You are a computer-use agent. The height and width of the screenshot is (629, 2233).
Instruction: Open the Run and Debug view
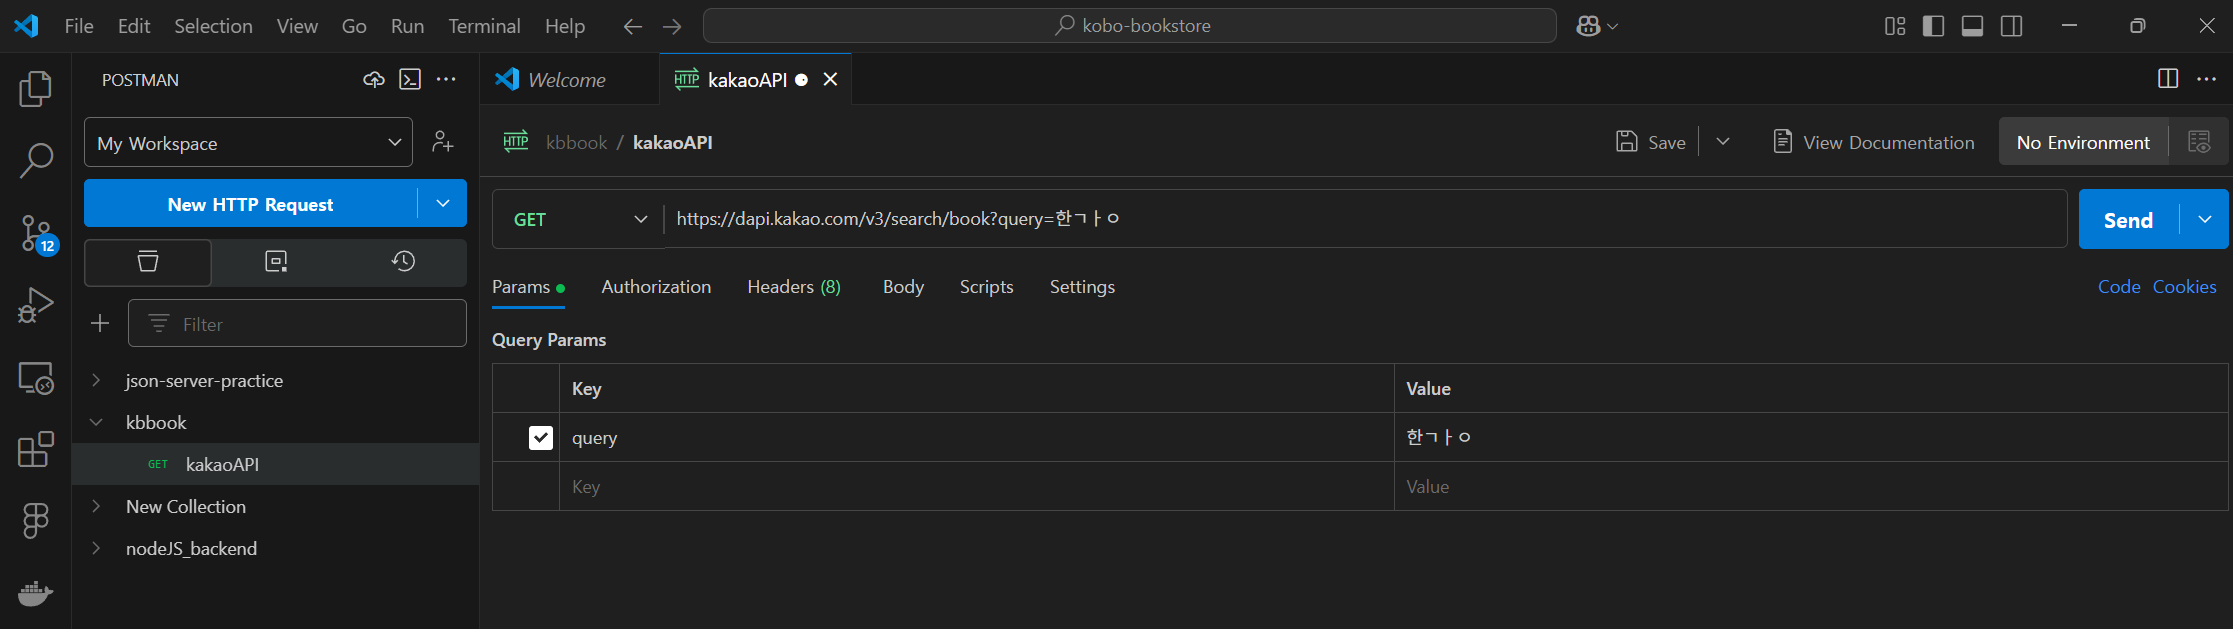click(x=36, y=305)
